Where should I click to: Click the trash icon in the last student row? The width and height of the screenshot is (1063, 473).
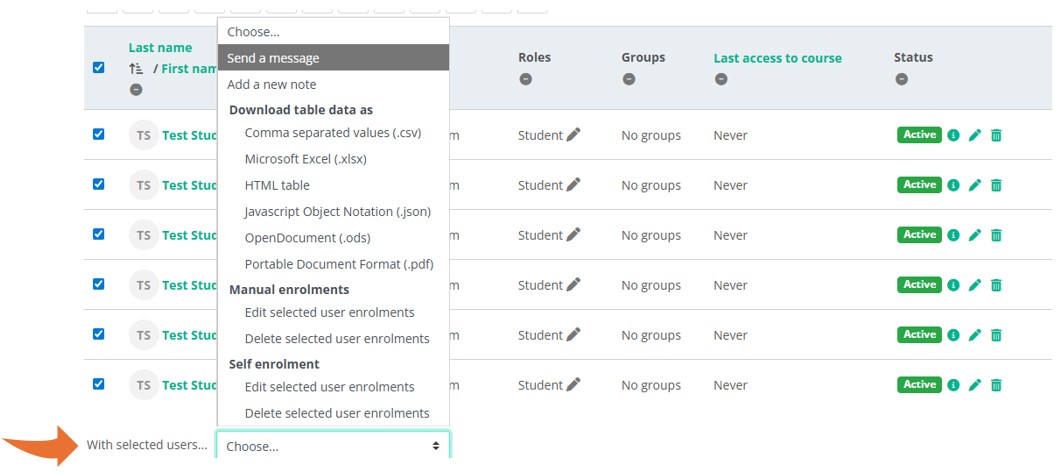coord(996,385)
